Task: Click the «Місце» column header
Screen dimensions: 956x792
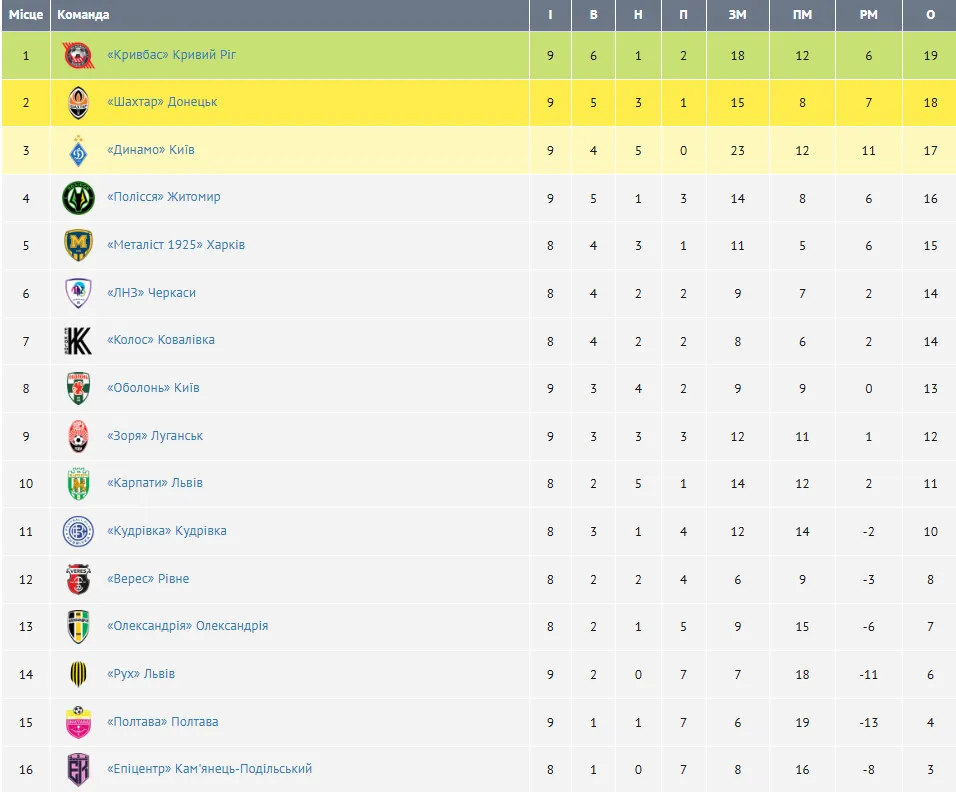Action: pyautogui.click(x=26, y=15)
